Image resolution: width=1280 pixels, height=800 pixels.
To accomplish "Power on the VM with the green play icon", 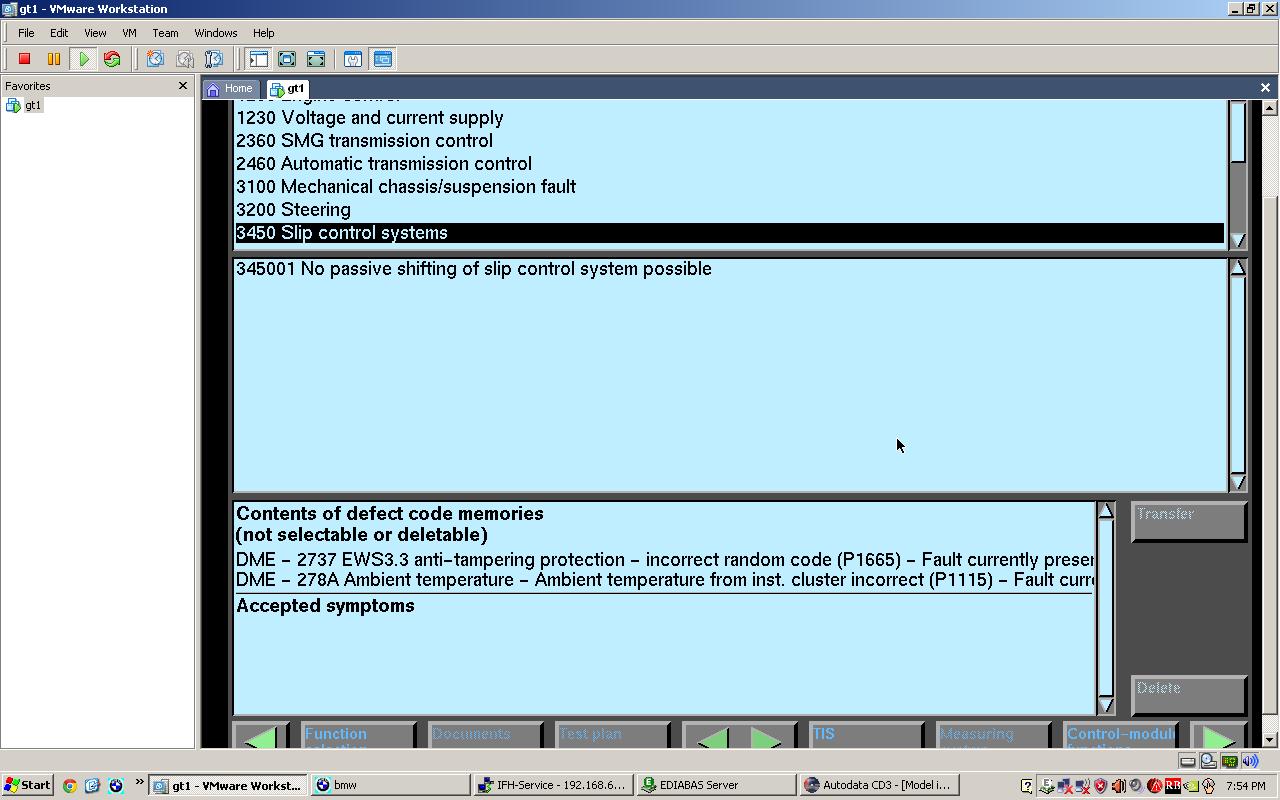I will click(x=84, y=59).
